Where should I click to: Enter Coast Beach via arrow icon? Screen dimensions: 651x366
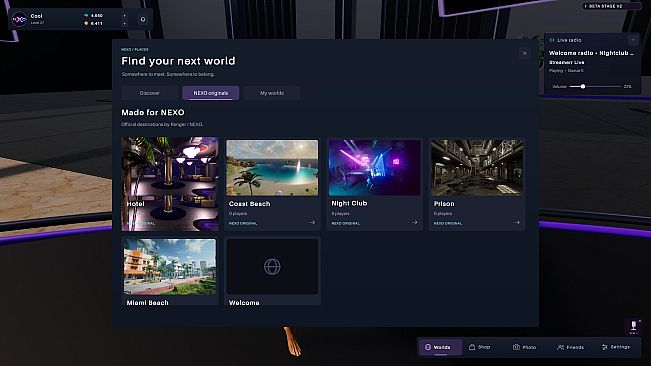pyautogui.click(x=312, y=222)
